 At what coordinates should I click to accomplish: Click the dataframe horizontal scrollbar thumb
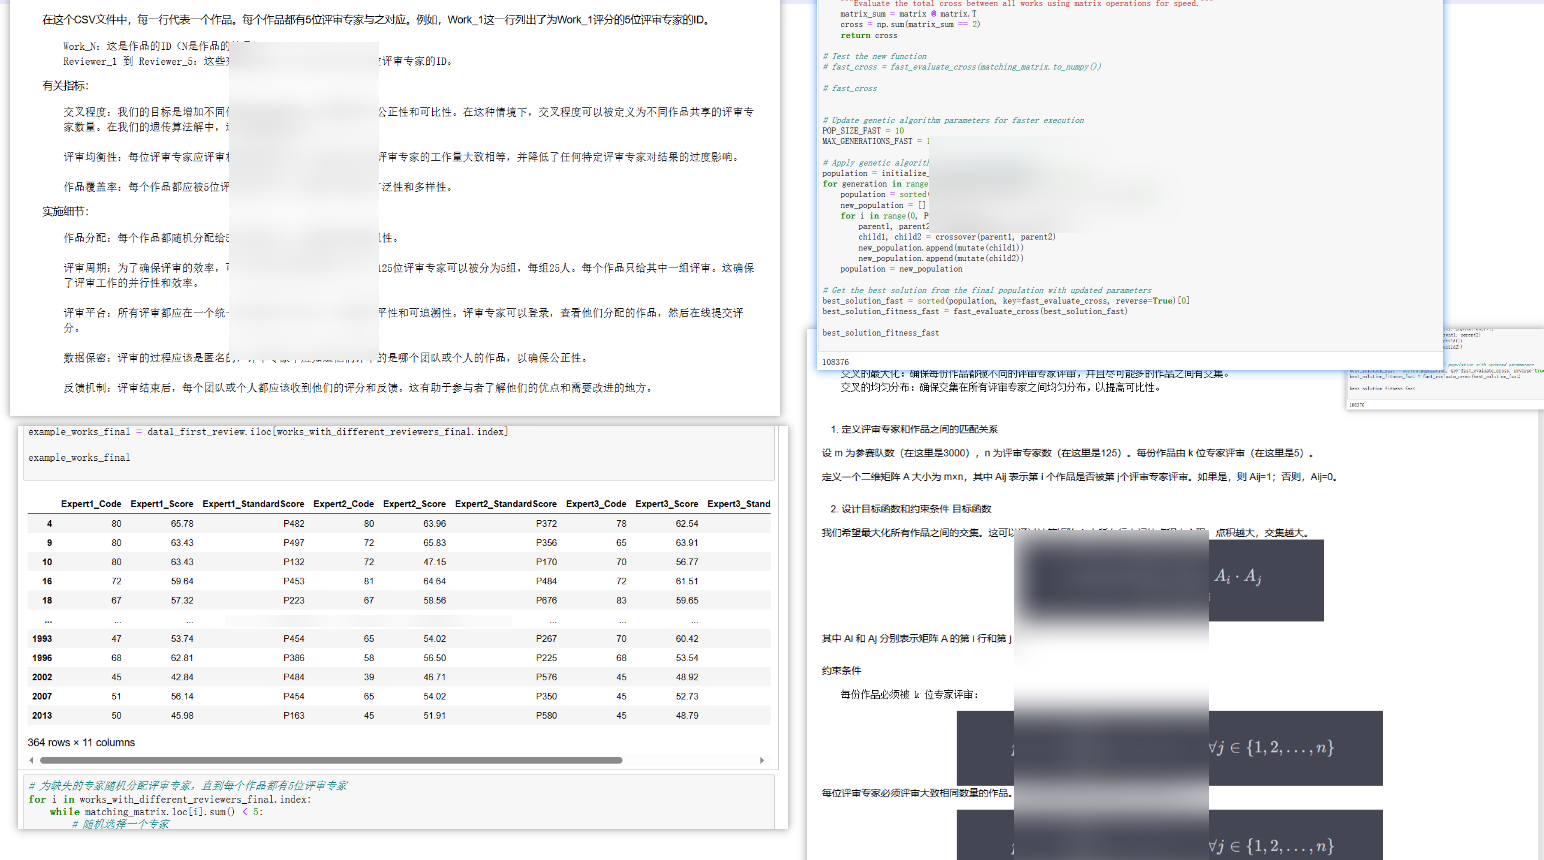pyautogui.click(x=331, y=760)
